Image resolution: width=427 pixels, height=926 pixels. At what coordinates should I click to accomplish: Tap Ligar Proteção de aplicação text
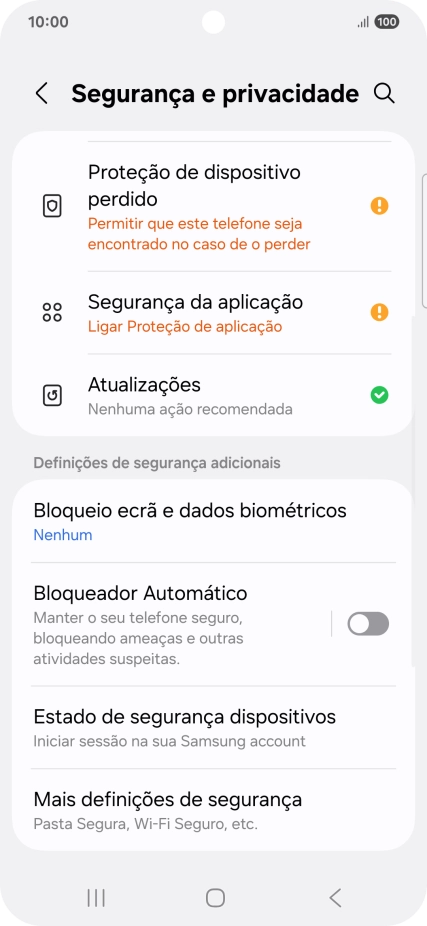click(x=185, y=327)
